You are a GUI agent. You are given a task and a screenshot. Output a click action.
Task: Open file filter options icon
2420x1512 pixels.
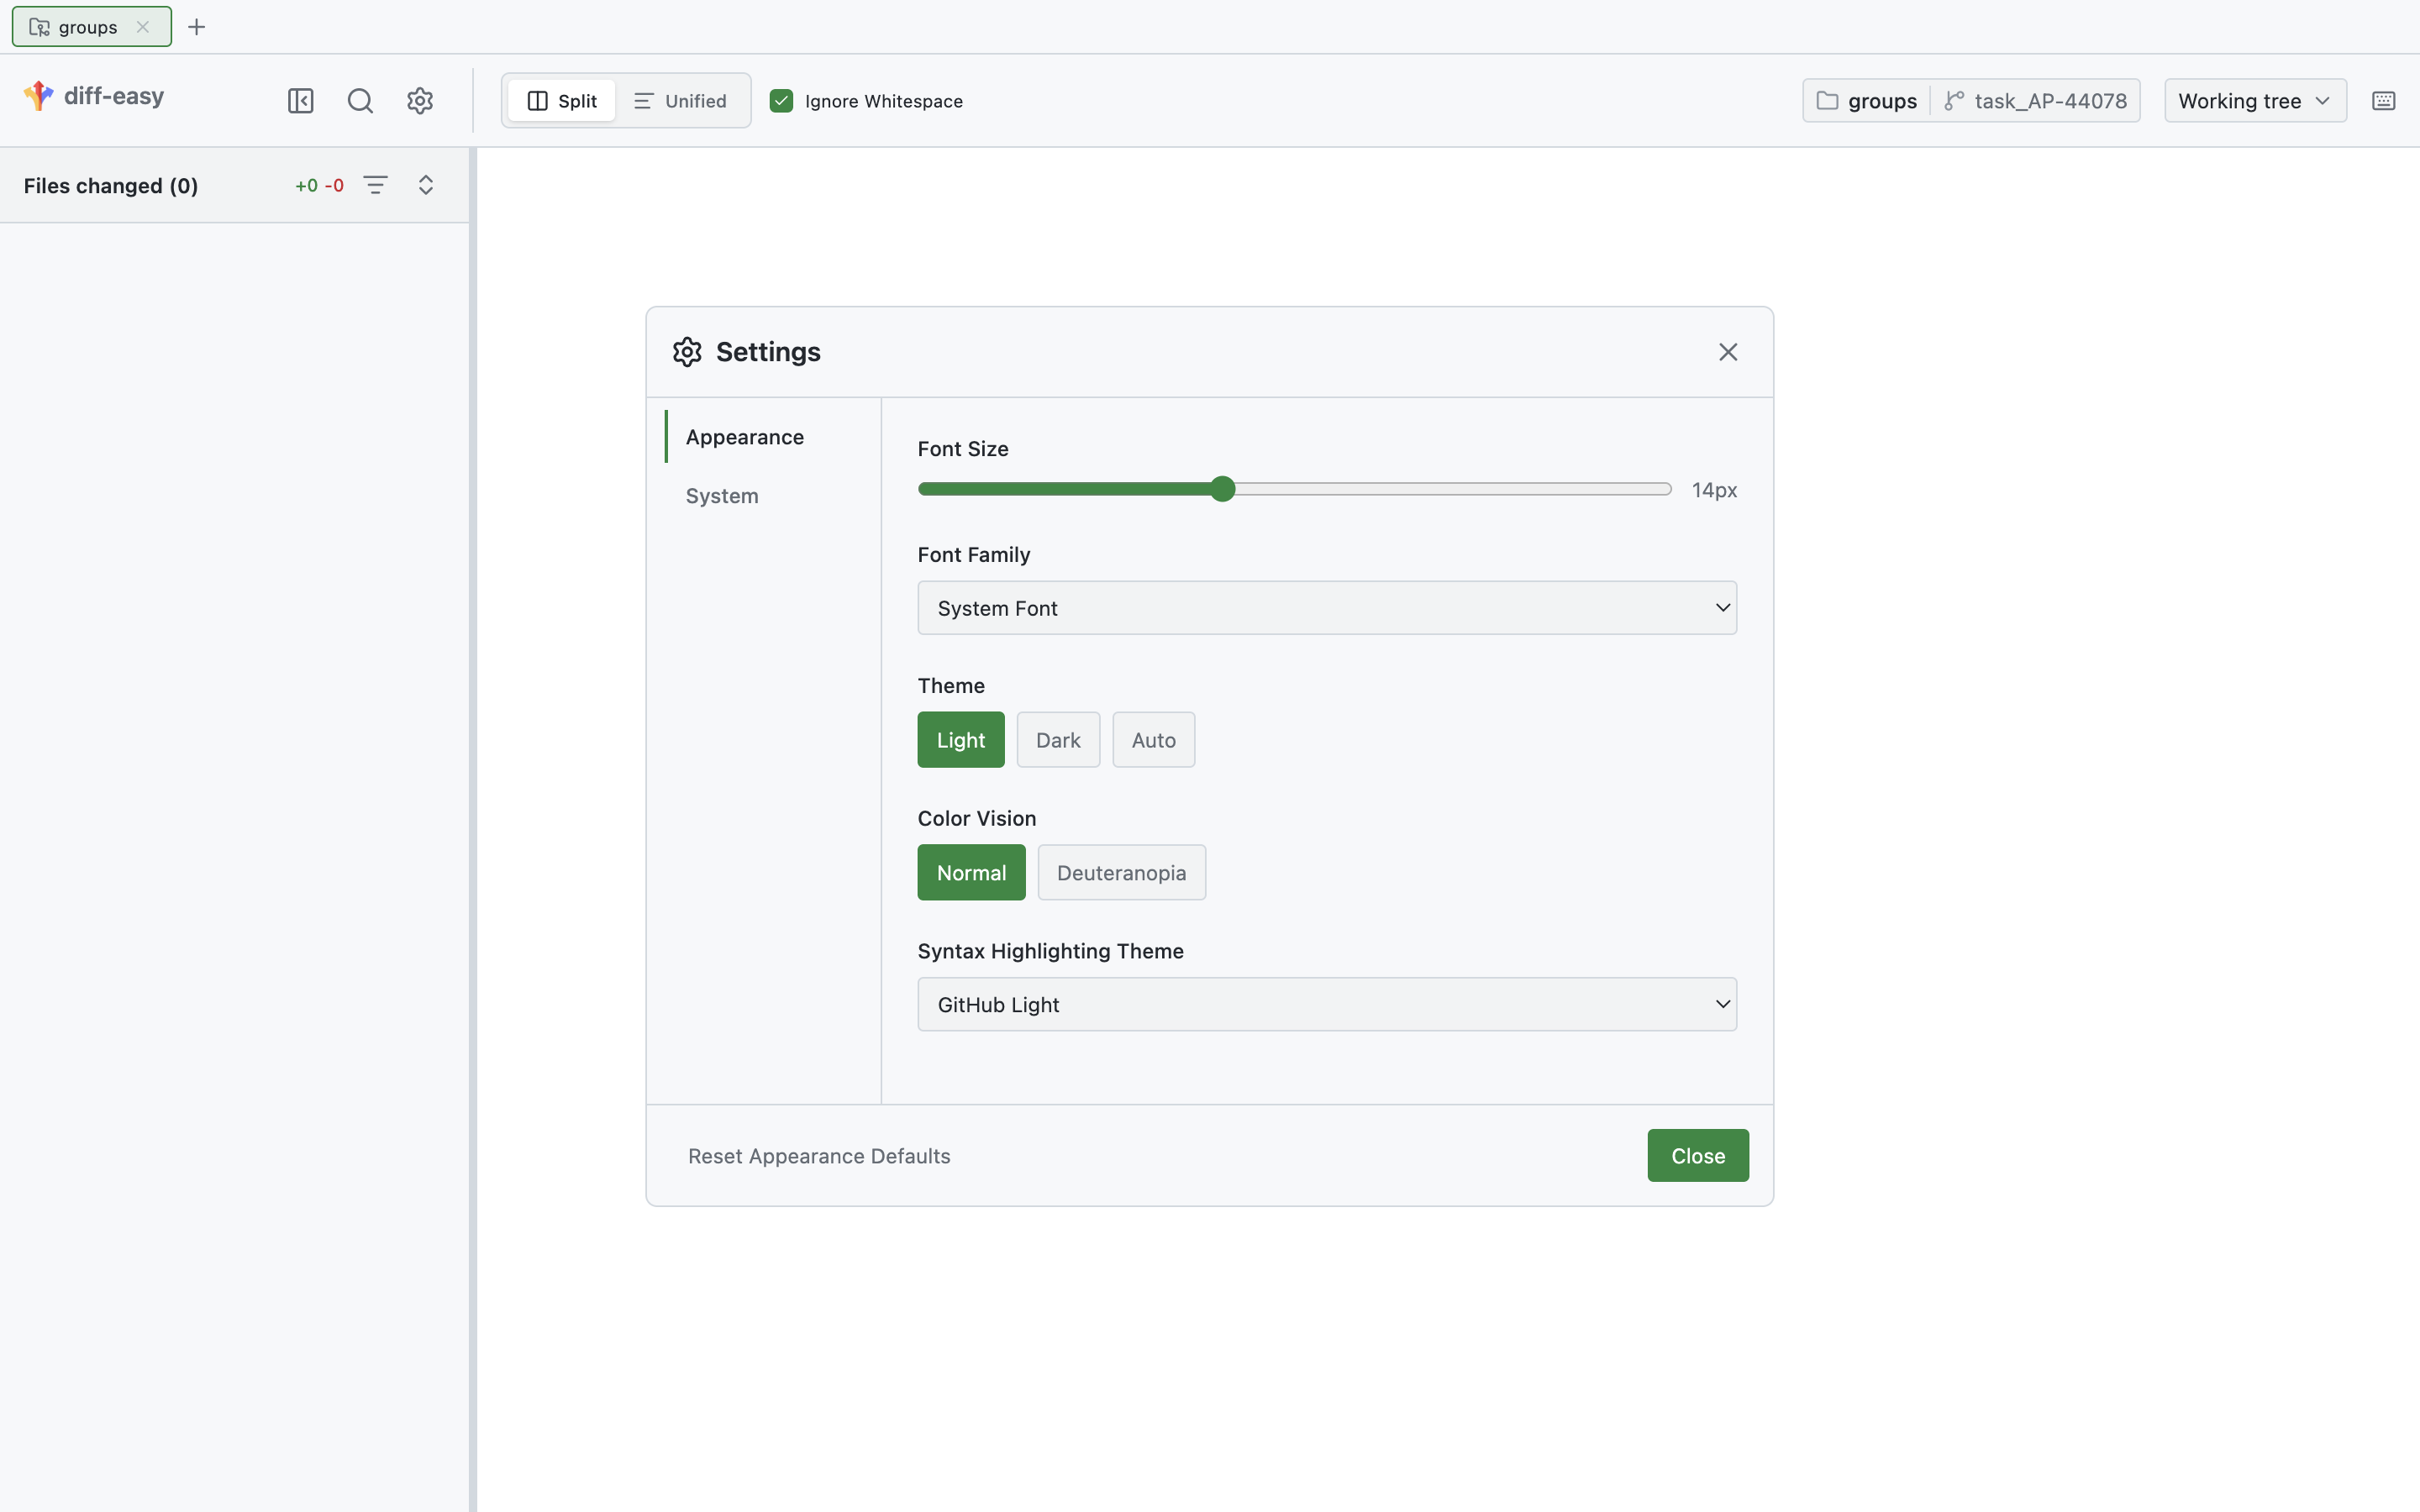(375, 185)
